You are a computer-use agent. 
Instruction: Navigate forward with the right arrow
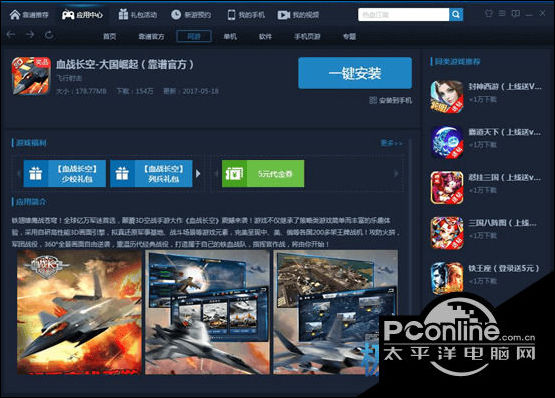30,35
